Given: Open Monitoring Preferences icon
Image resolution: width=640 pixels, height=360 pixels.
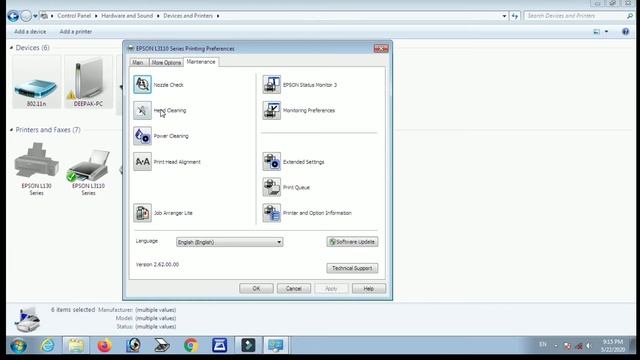Looking at the screenshot, I should [271, 110].
